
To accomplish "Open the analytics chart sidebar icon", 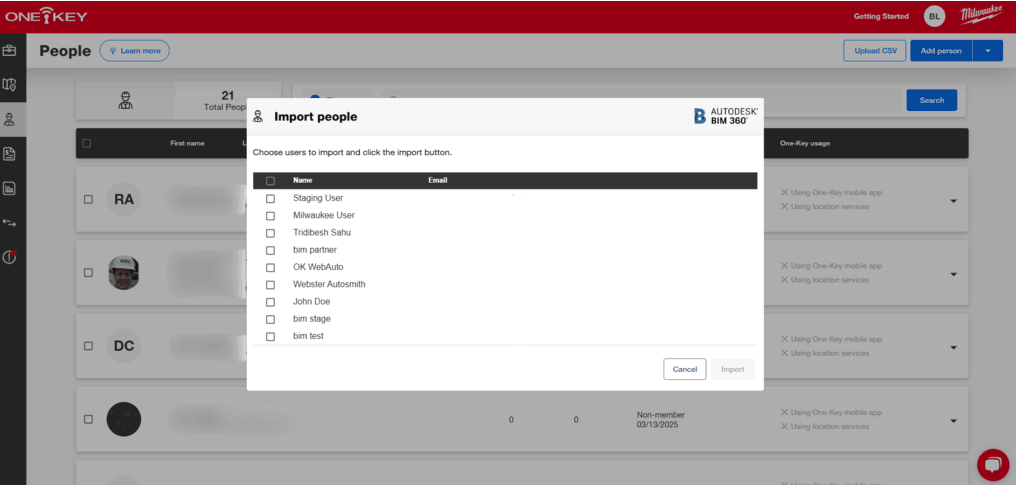I will point(10,188).
